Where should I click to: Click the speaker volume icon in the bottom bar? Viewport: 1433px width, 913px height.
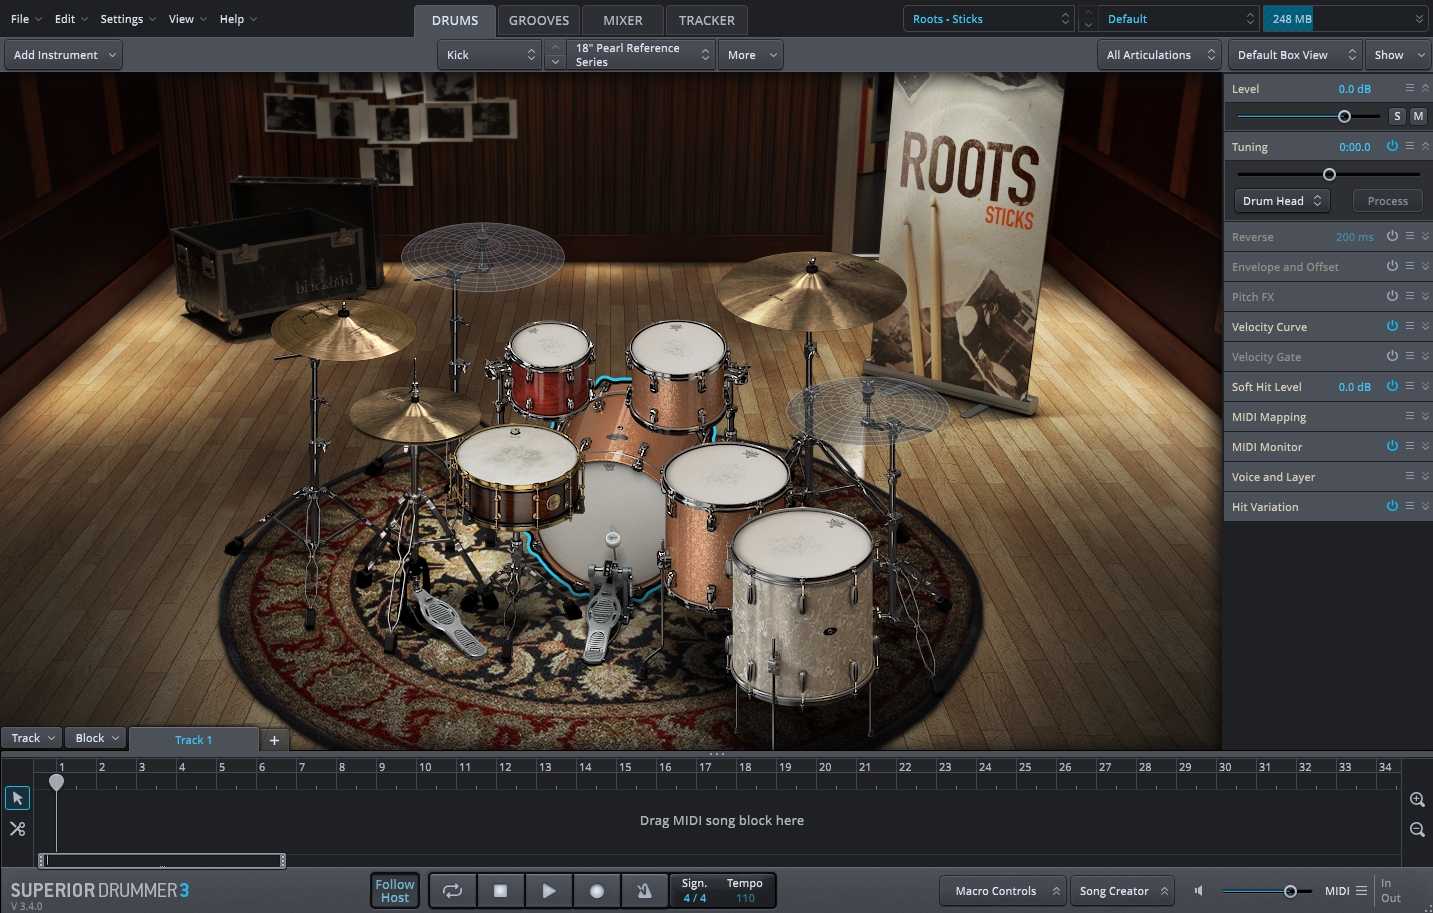coord(1197,890)
